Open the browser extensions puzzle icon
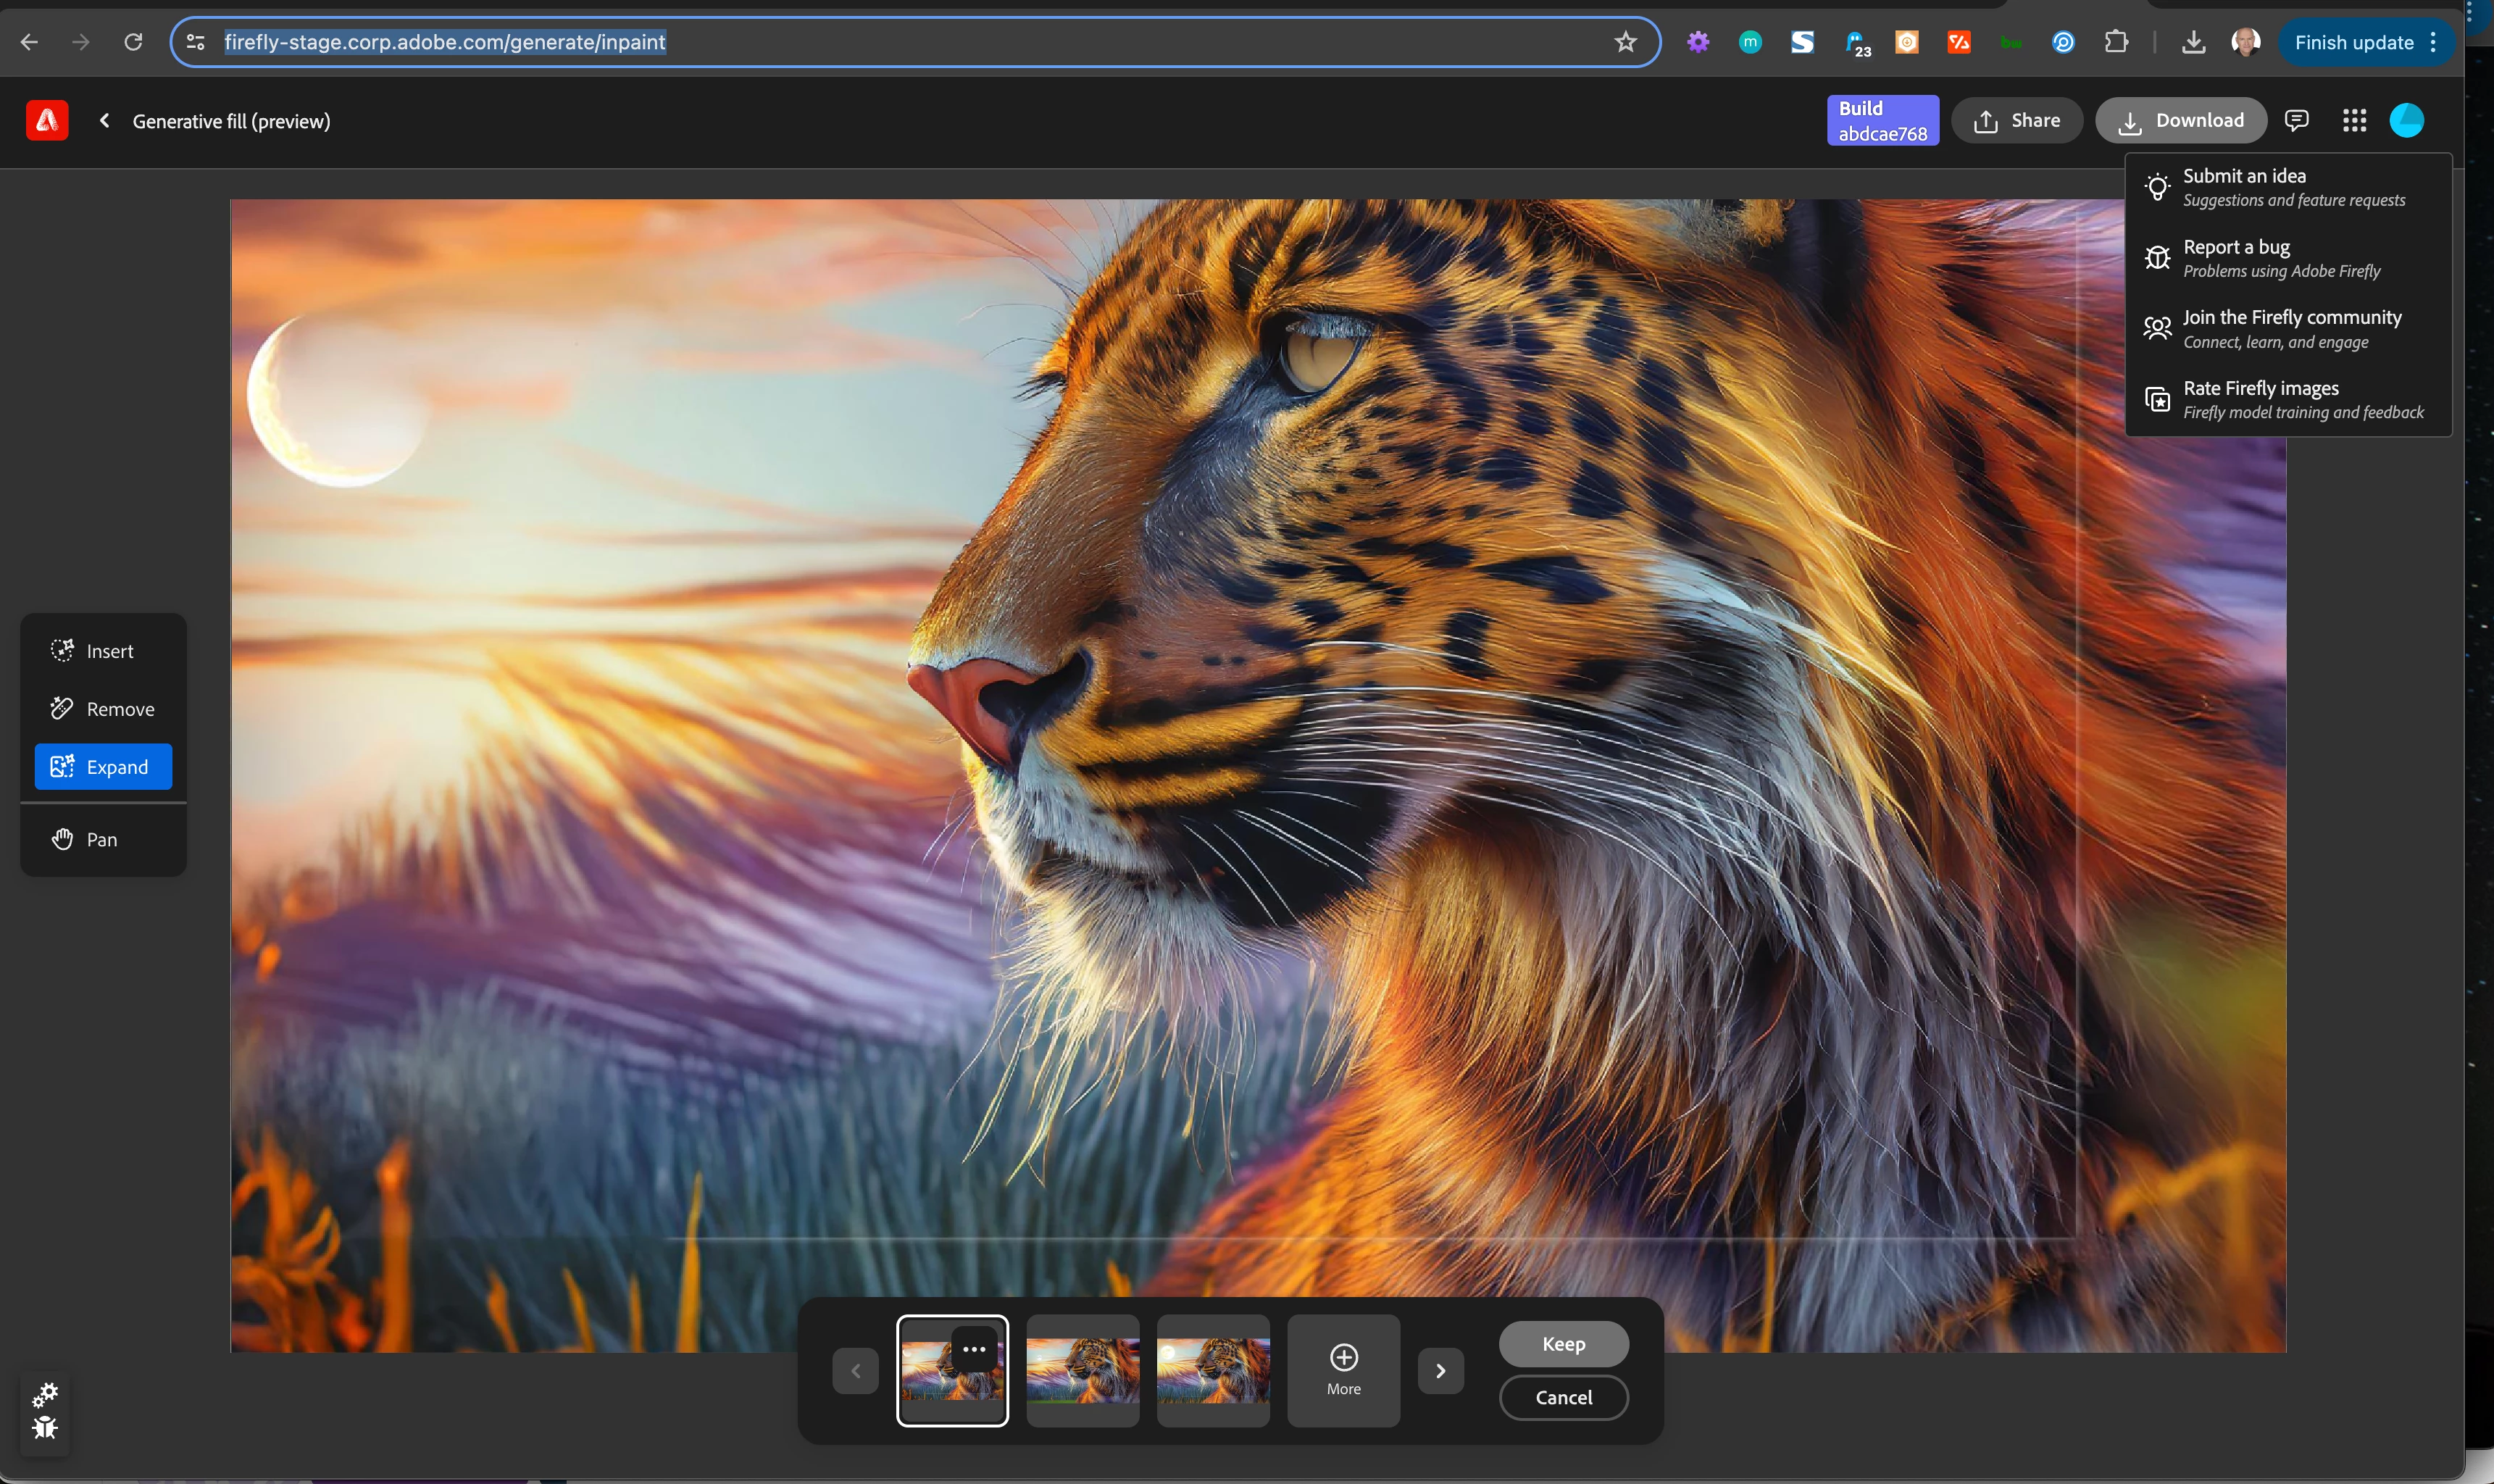Viewport: 2494px width, 1484px height. tap(2116, 42)
